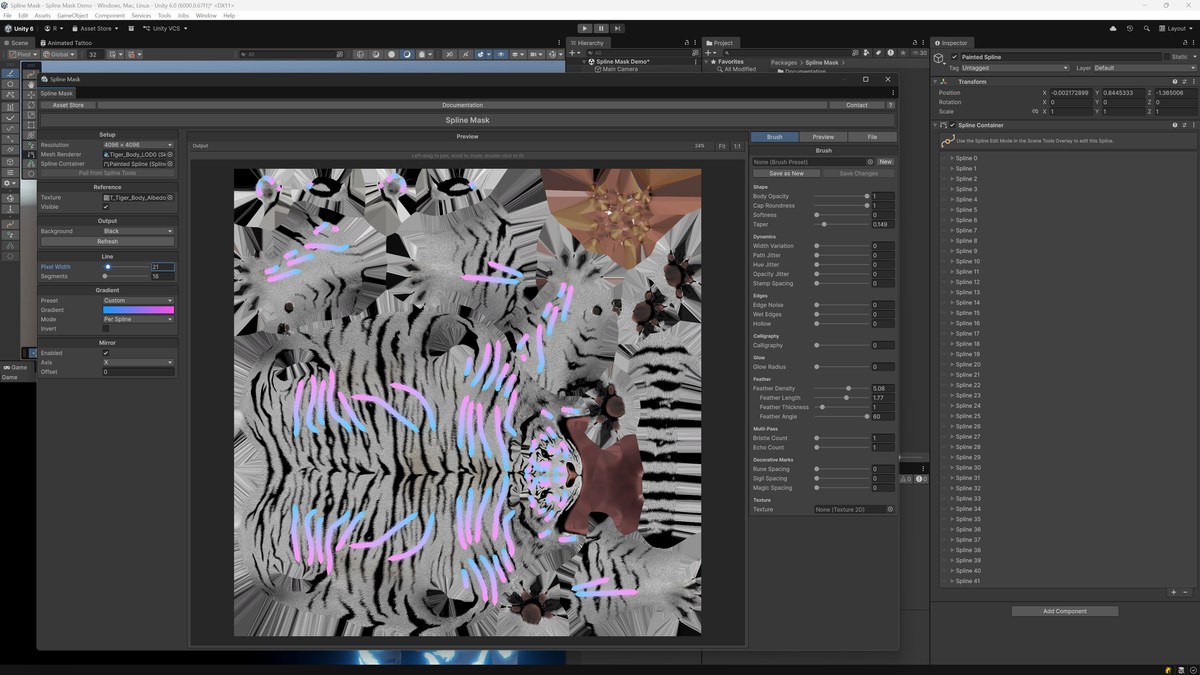This screenshot has width=1200, height=675.
Task: Open the Mesh Renderer object picker
Action: pos(170,155)
